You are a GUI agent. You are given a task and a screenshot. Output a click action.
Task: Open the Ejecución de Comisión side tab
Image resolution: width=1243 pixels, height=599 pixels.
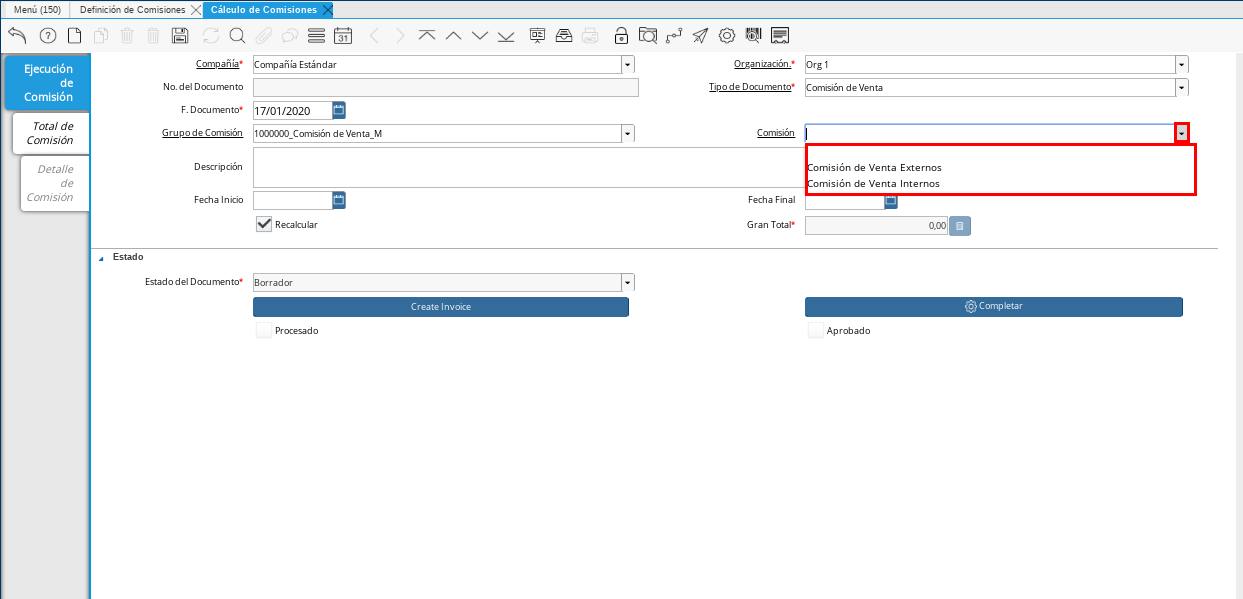coord(48,83)
